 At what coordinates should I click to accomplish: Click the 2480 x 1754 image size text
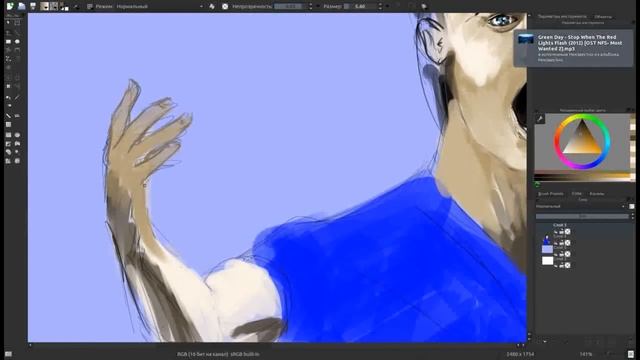pyautogui.click(x=520, y=354)
